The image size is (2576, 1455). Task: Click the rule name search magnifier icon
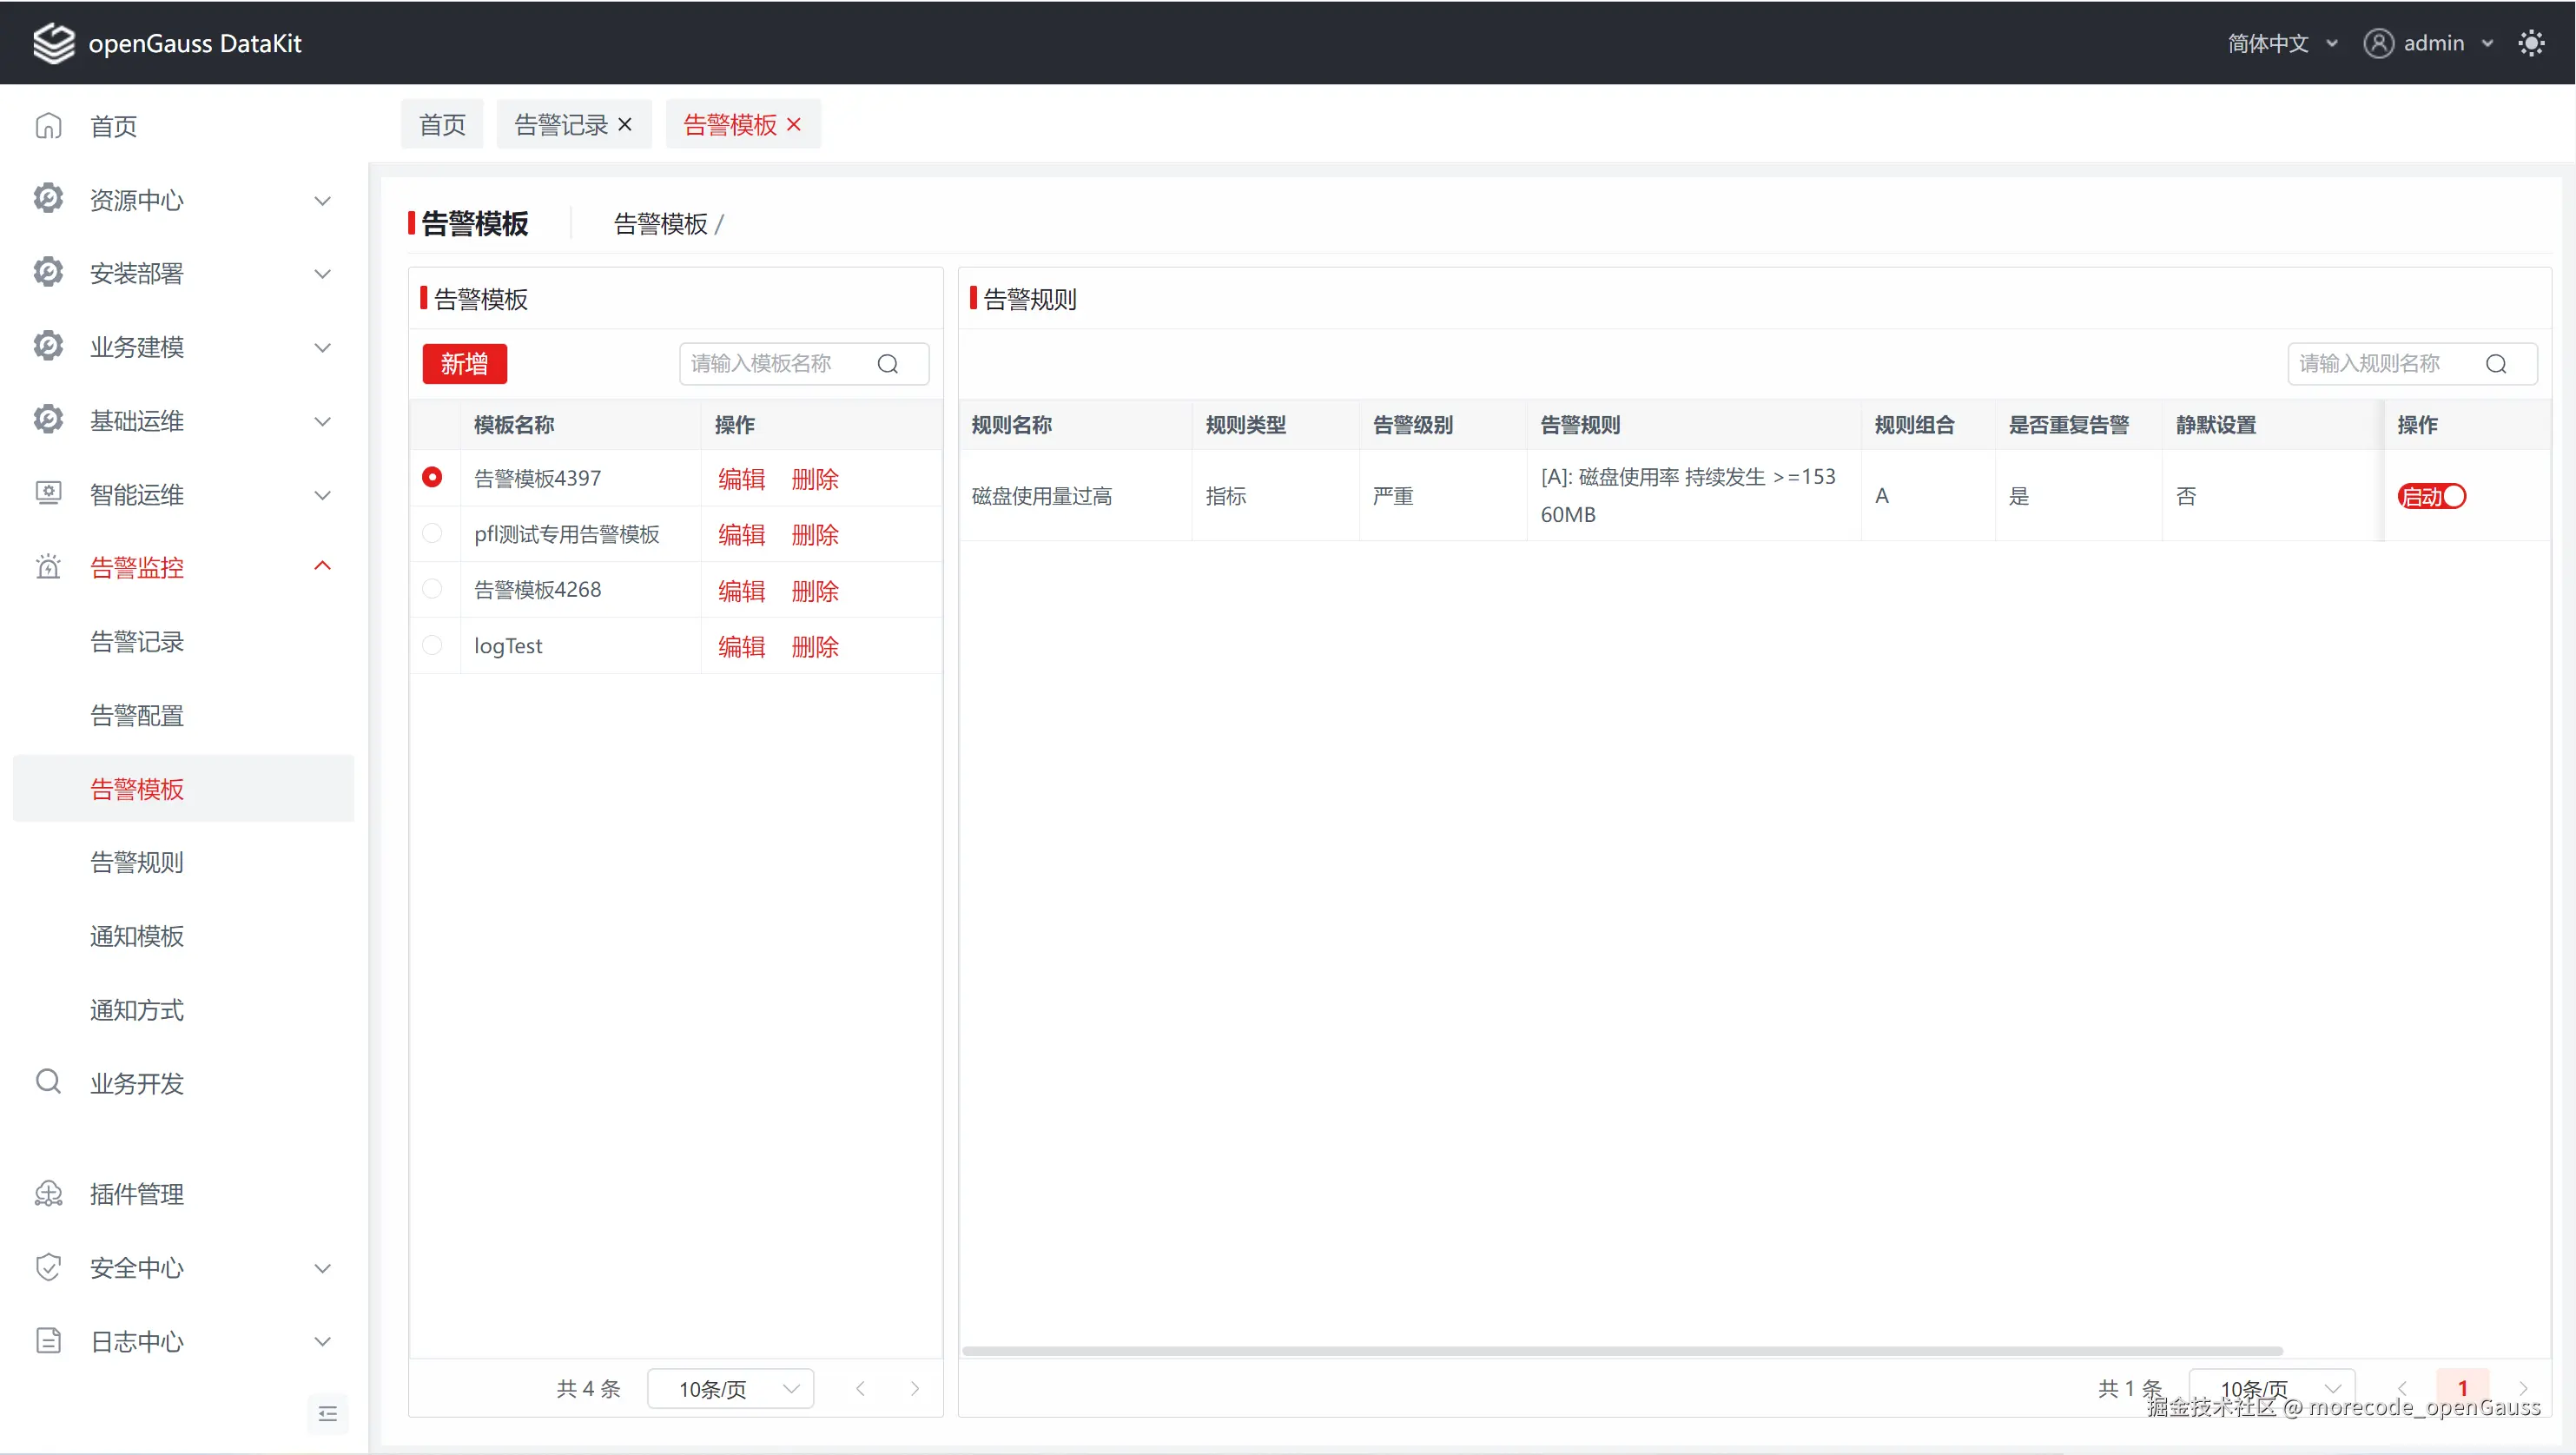tap(2496, 364)
